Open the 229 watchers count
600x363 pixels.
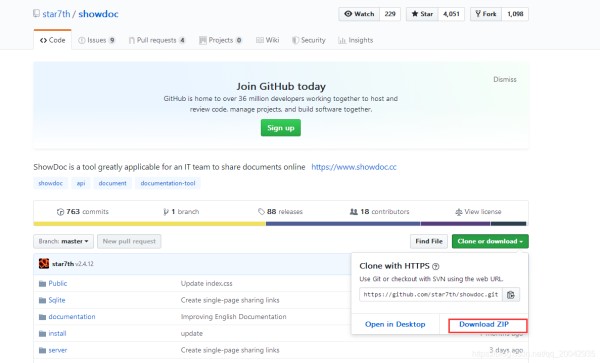(390, 14)
